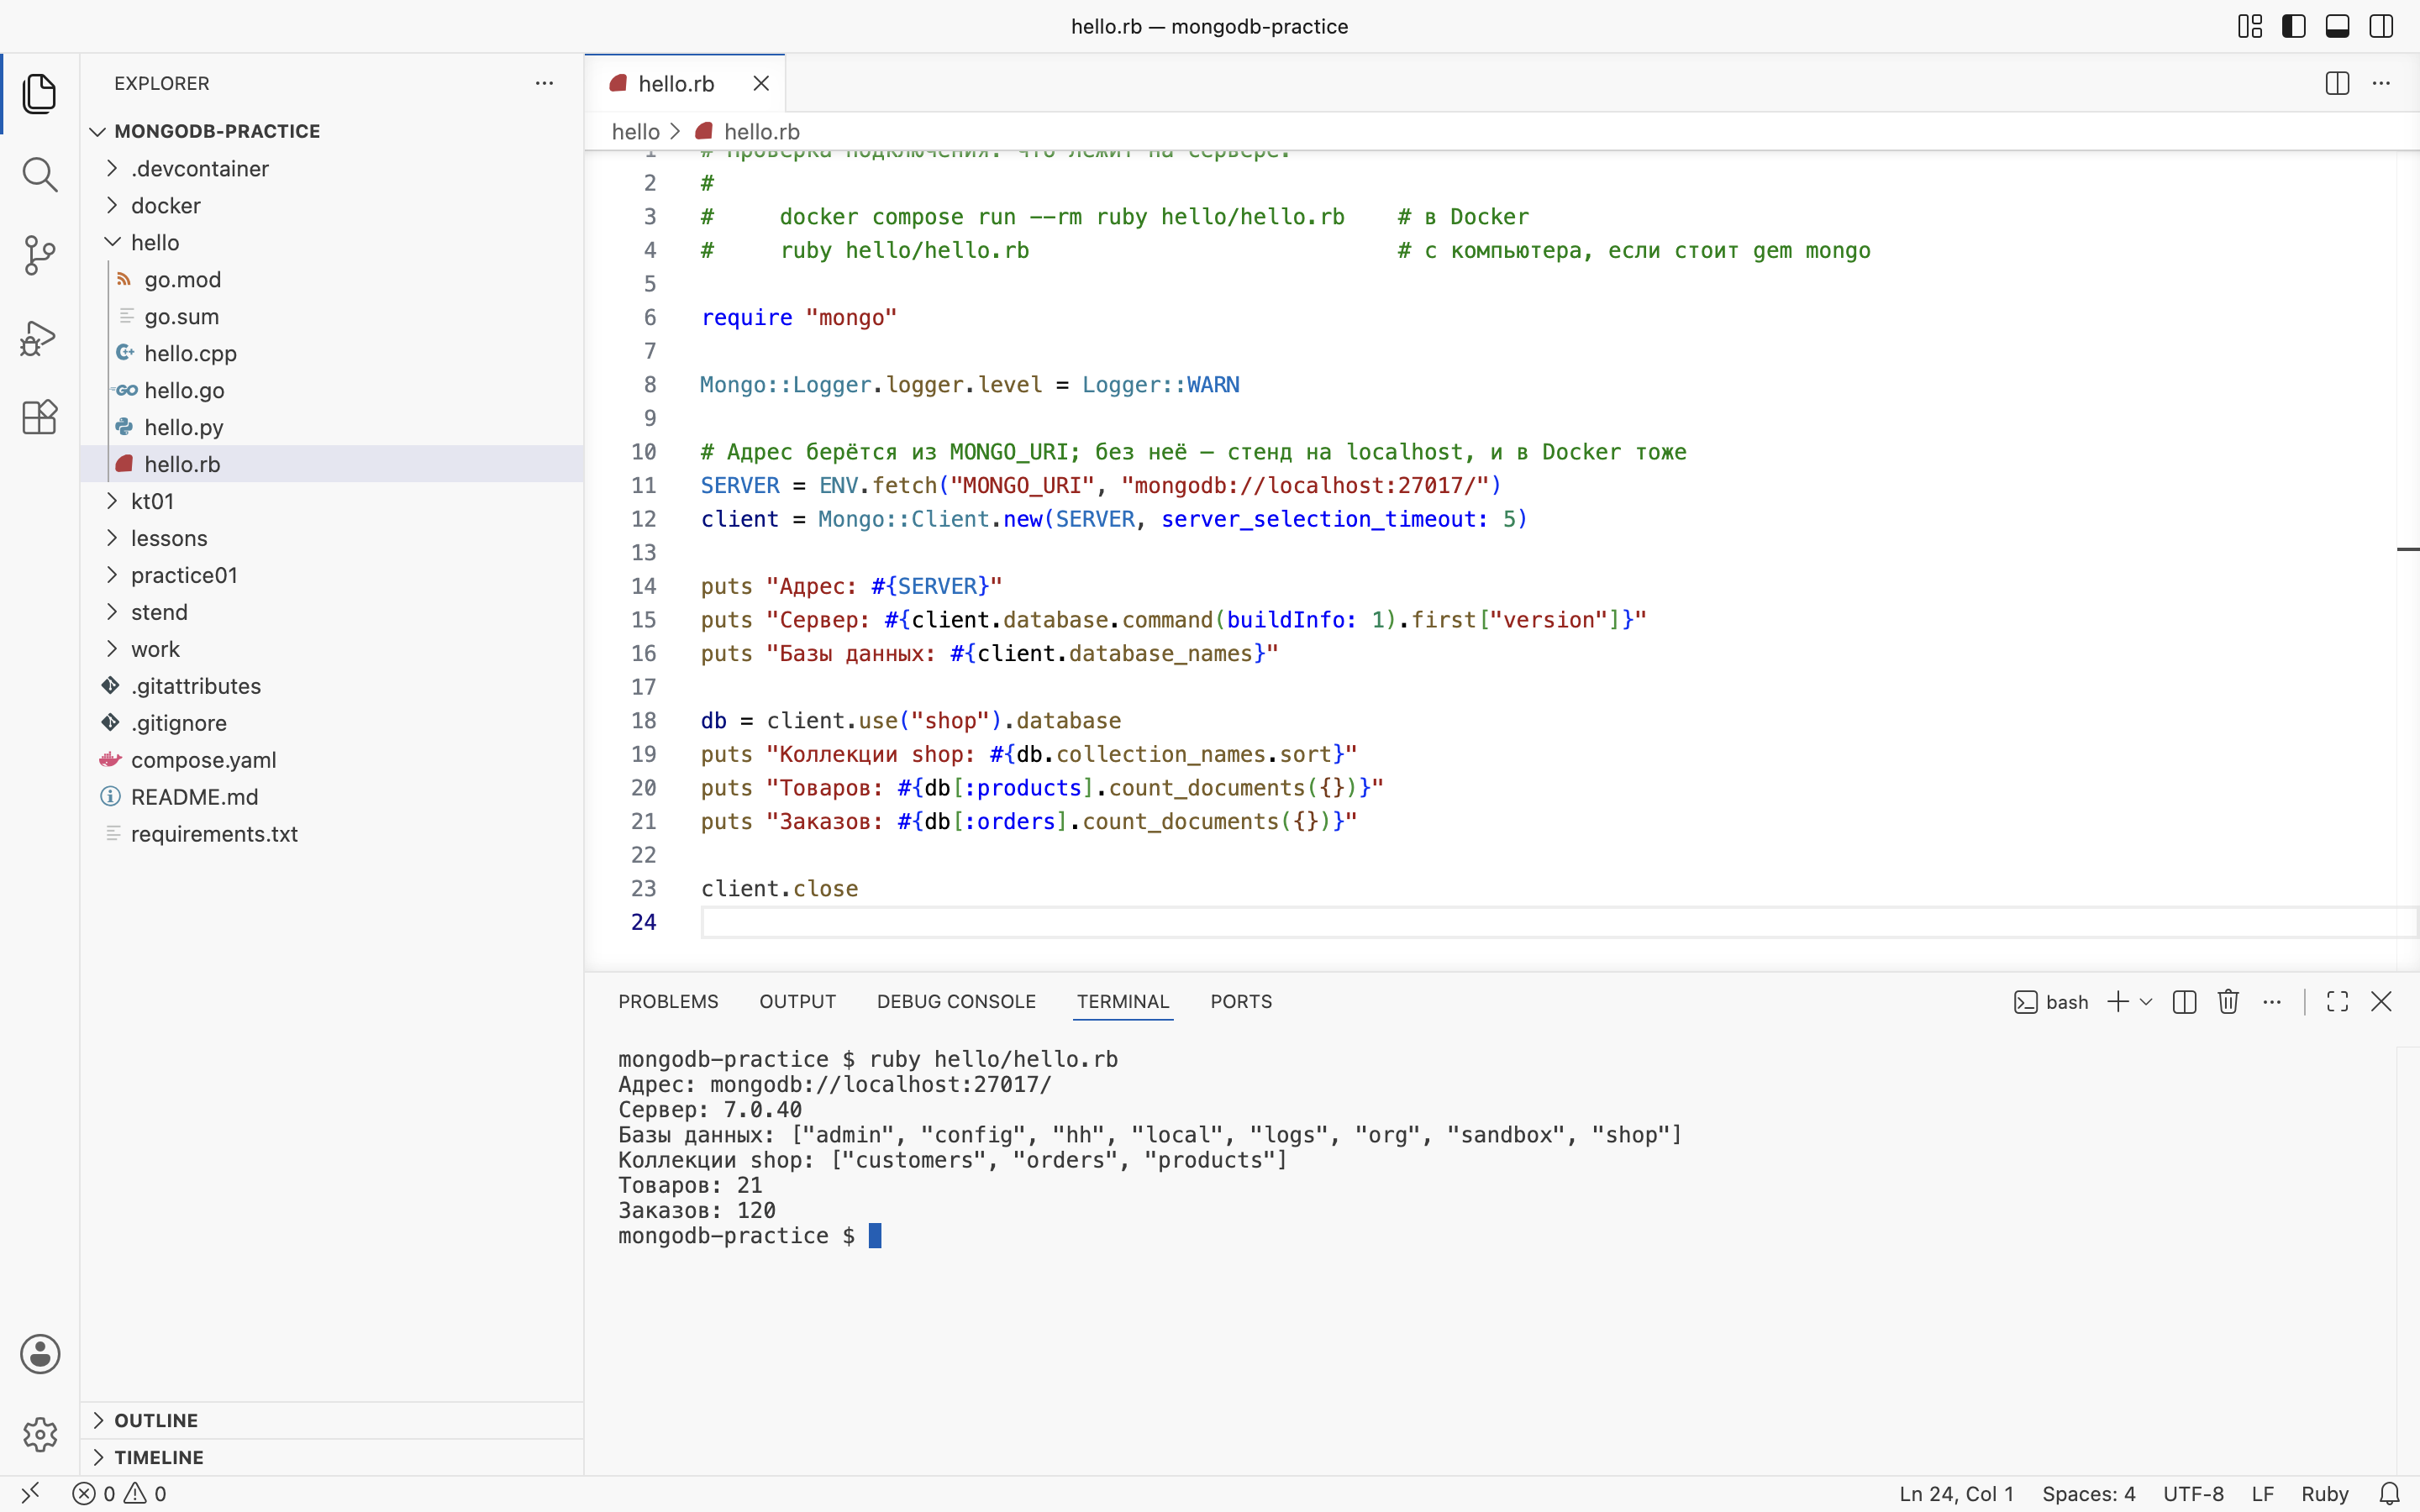Click Ln 24, Col 1 status entry

point(1956,1494)
